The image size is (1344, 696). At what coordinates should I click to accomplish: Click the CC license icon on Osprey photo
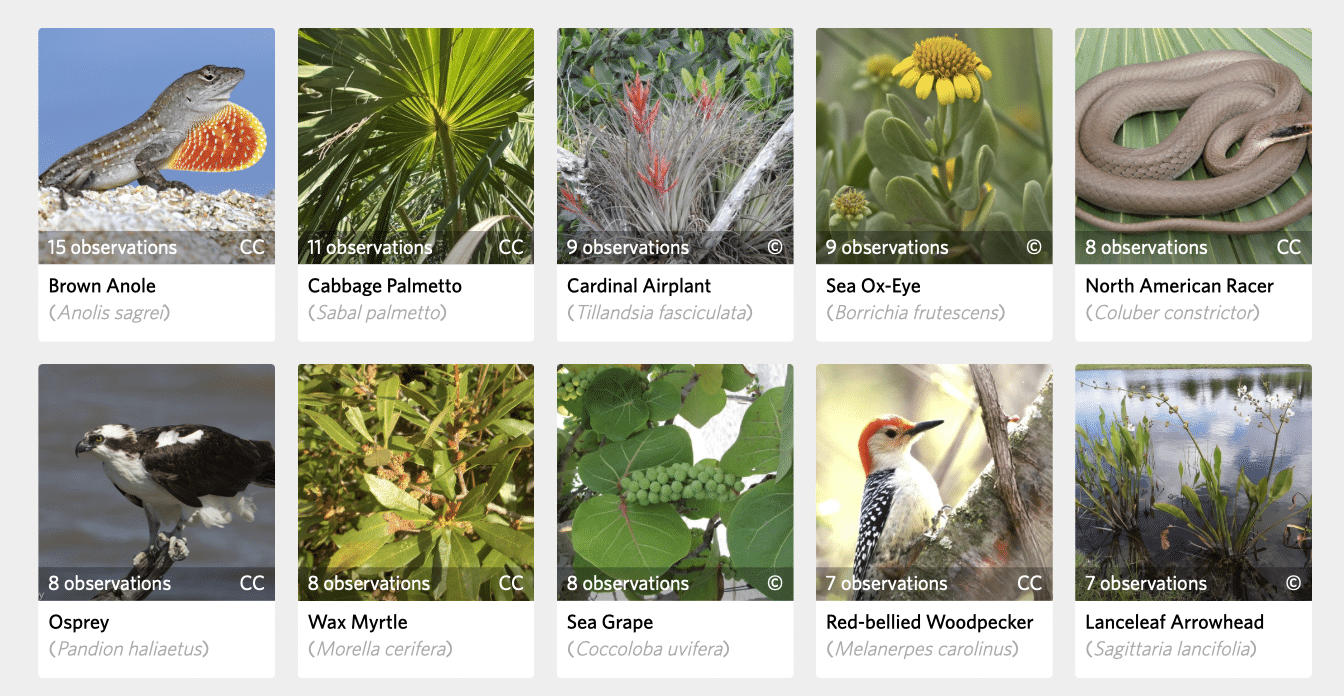pos(252,583)
